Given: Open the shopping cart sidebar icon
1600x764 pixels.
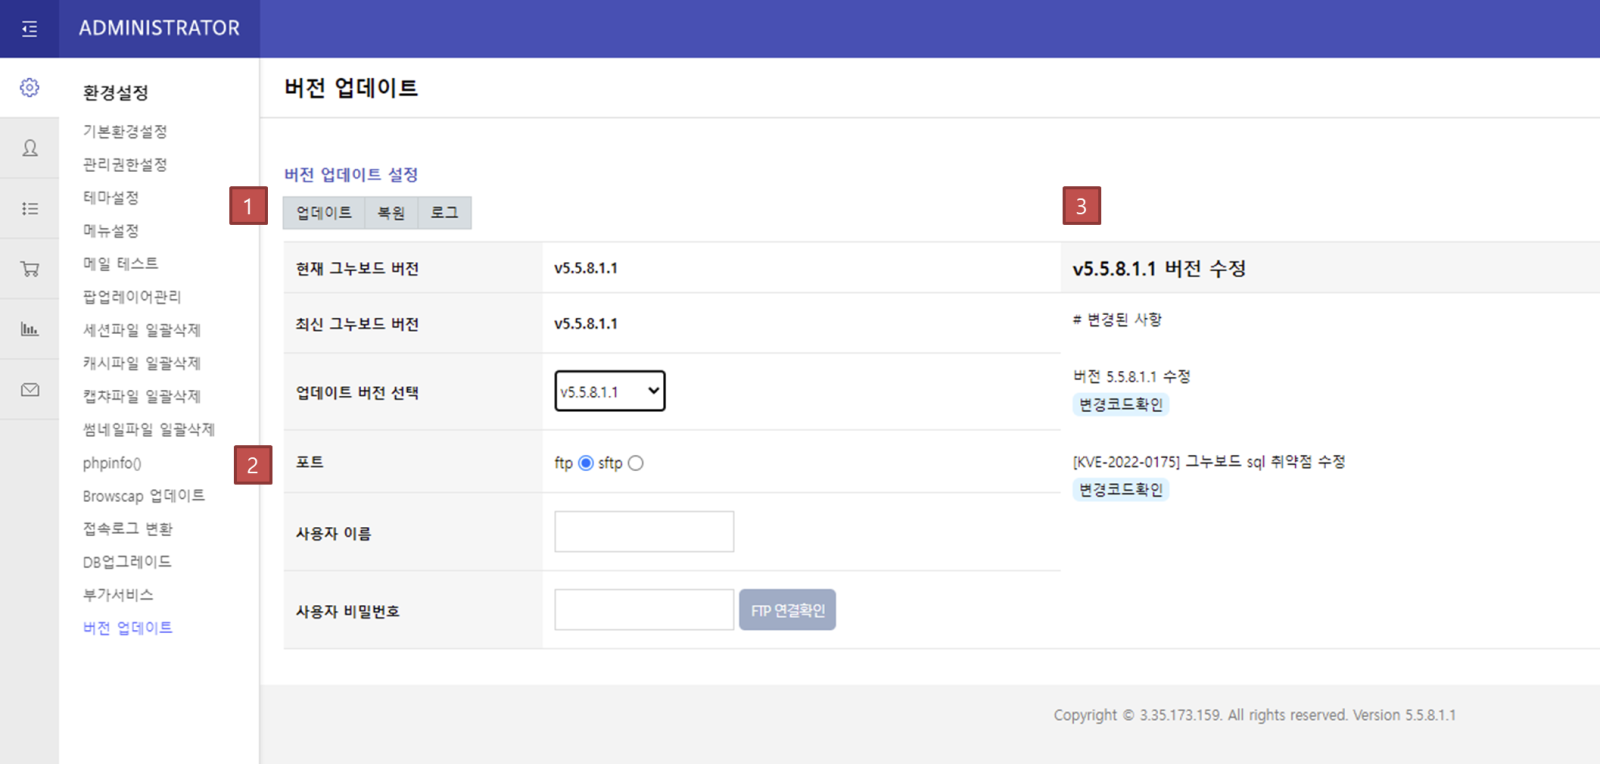Looking at the screenshot, I should click(x=30, y=269).
